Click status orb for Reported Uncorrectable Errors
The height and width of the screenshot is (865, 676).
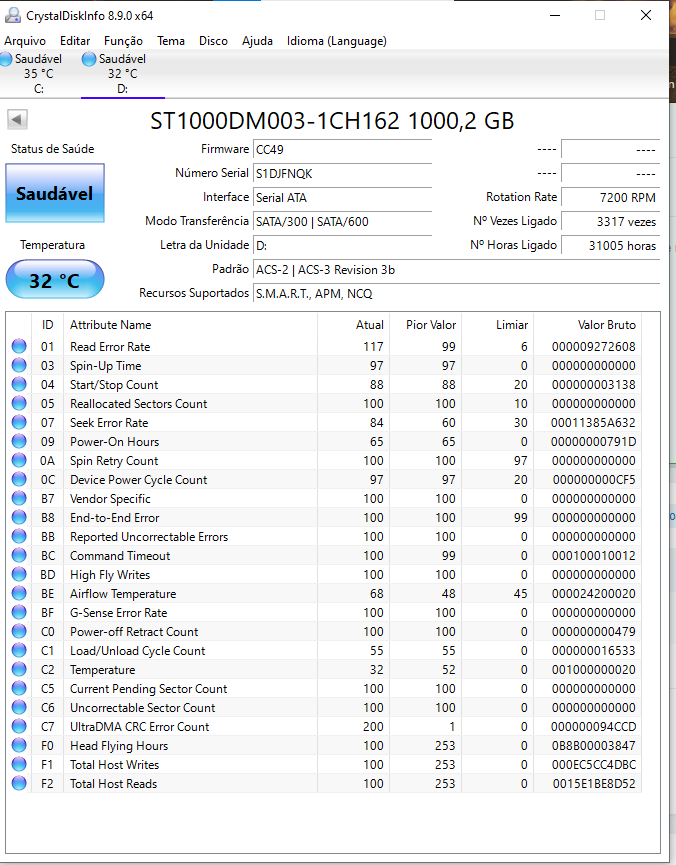pyautogui.click(x=19, y=537)
